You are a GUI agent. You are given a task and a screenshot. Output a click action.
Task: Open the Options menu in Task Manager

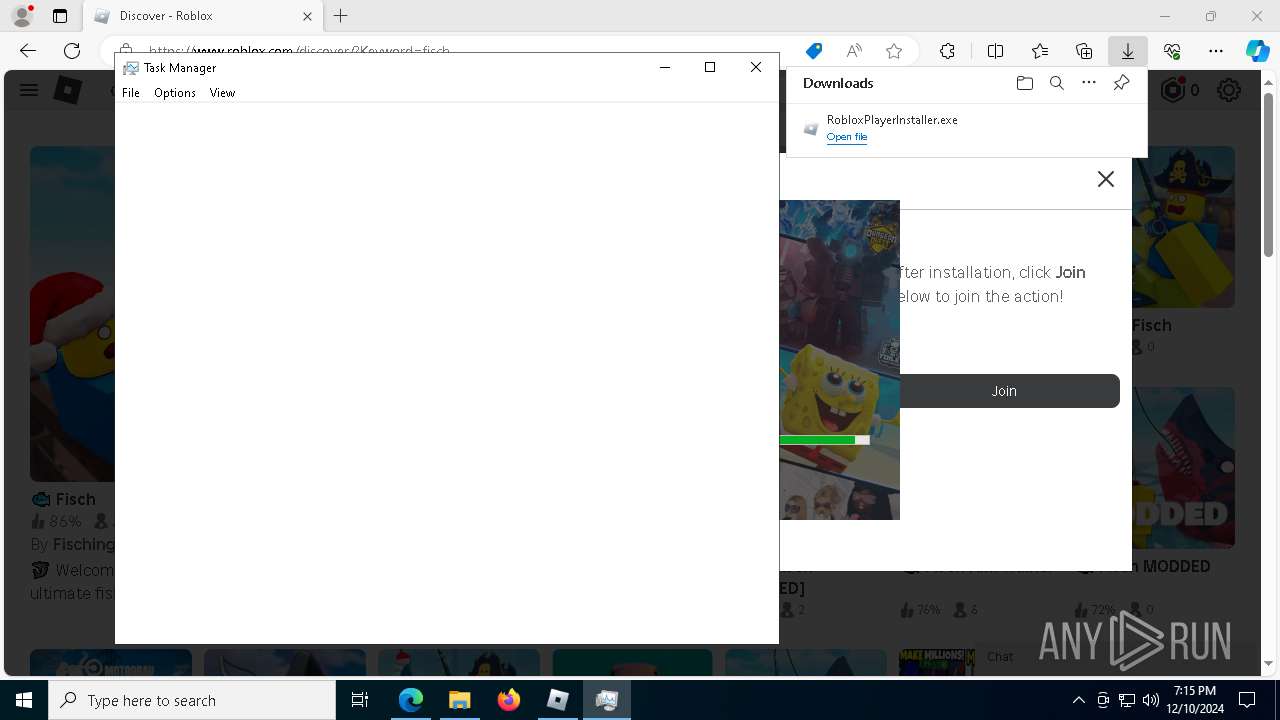click(175, 93)
